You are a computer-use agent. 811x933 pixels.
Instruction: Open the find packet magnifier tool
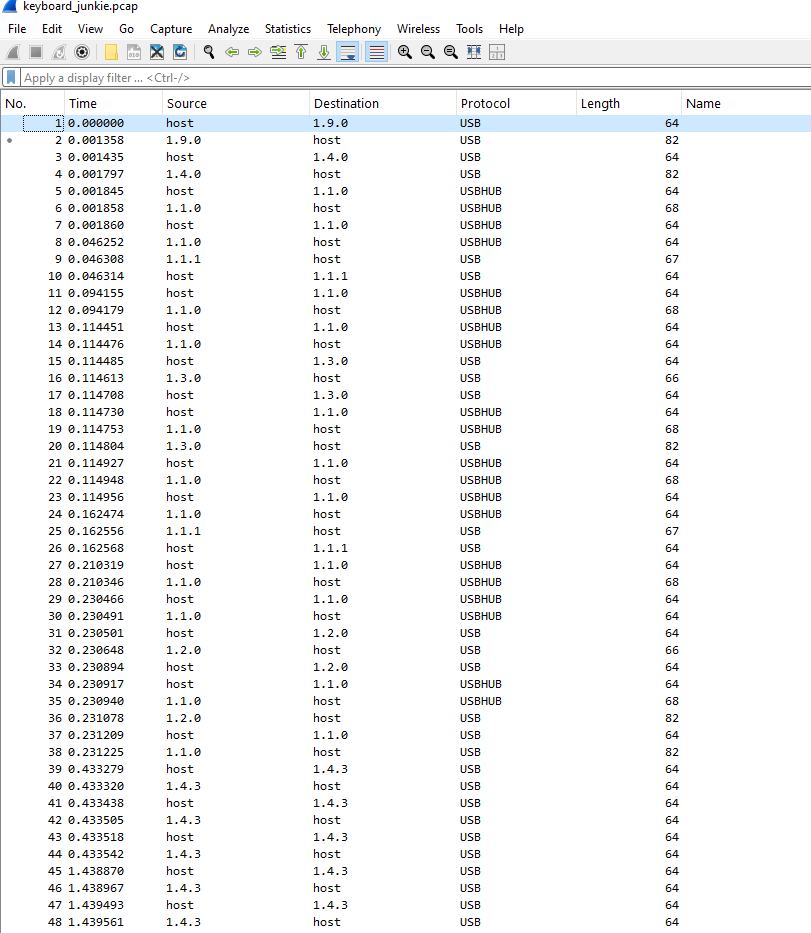(209, 52)
